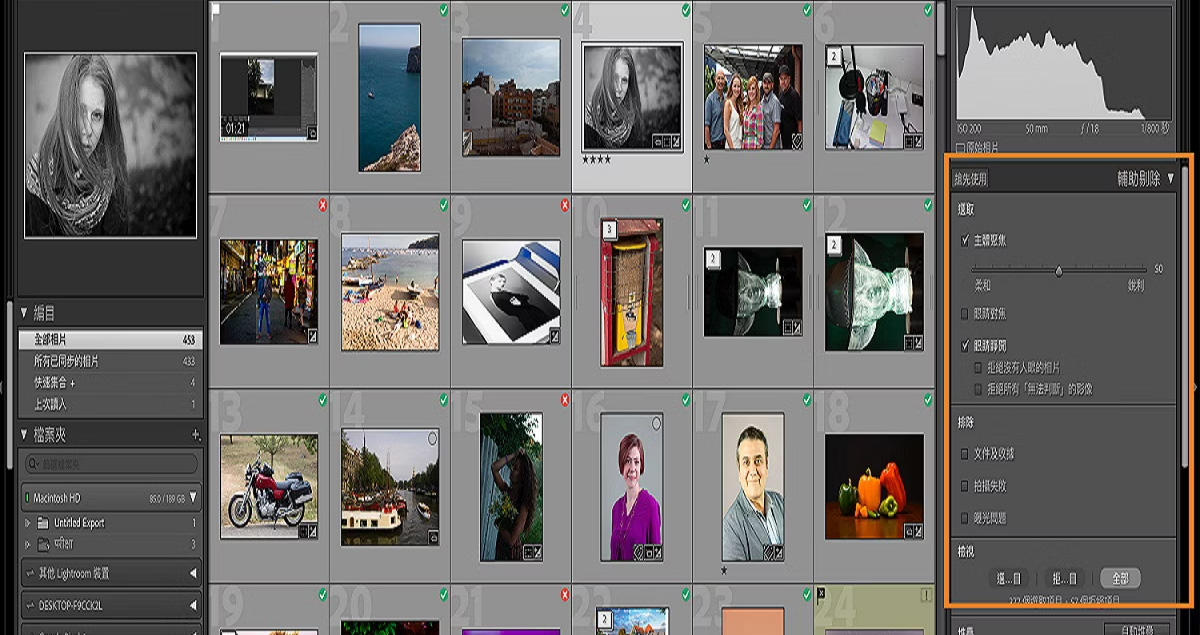Click a star in the four-star rating under photo 4

point(596,160)
